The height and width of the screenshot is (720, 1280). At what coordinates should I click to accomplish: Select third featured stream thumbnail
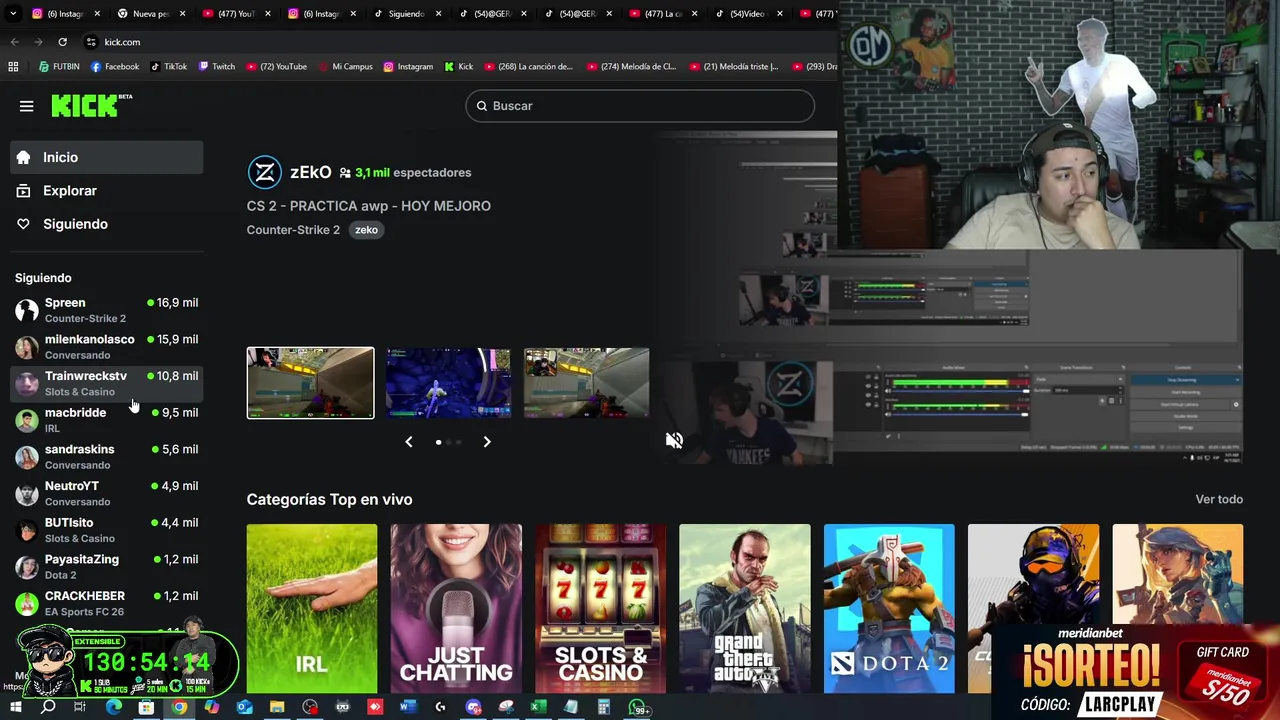click(x=586, y=383)
